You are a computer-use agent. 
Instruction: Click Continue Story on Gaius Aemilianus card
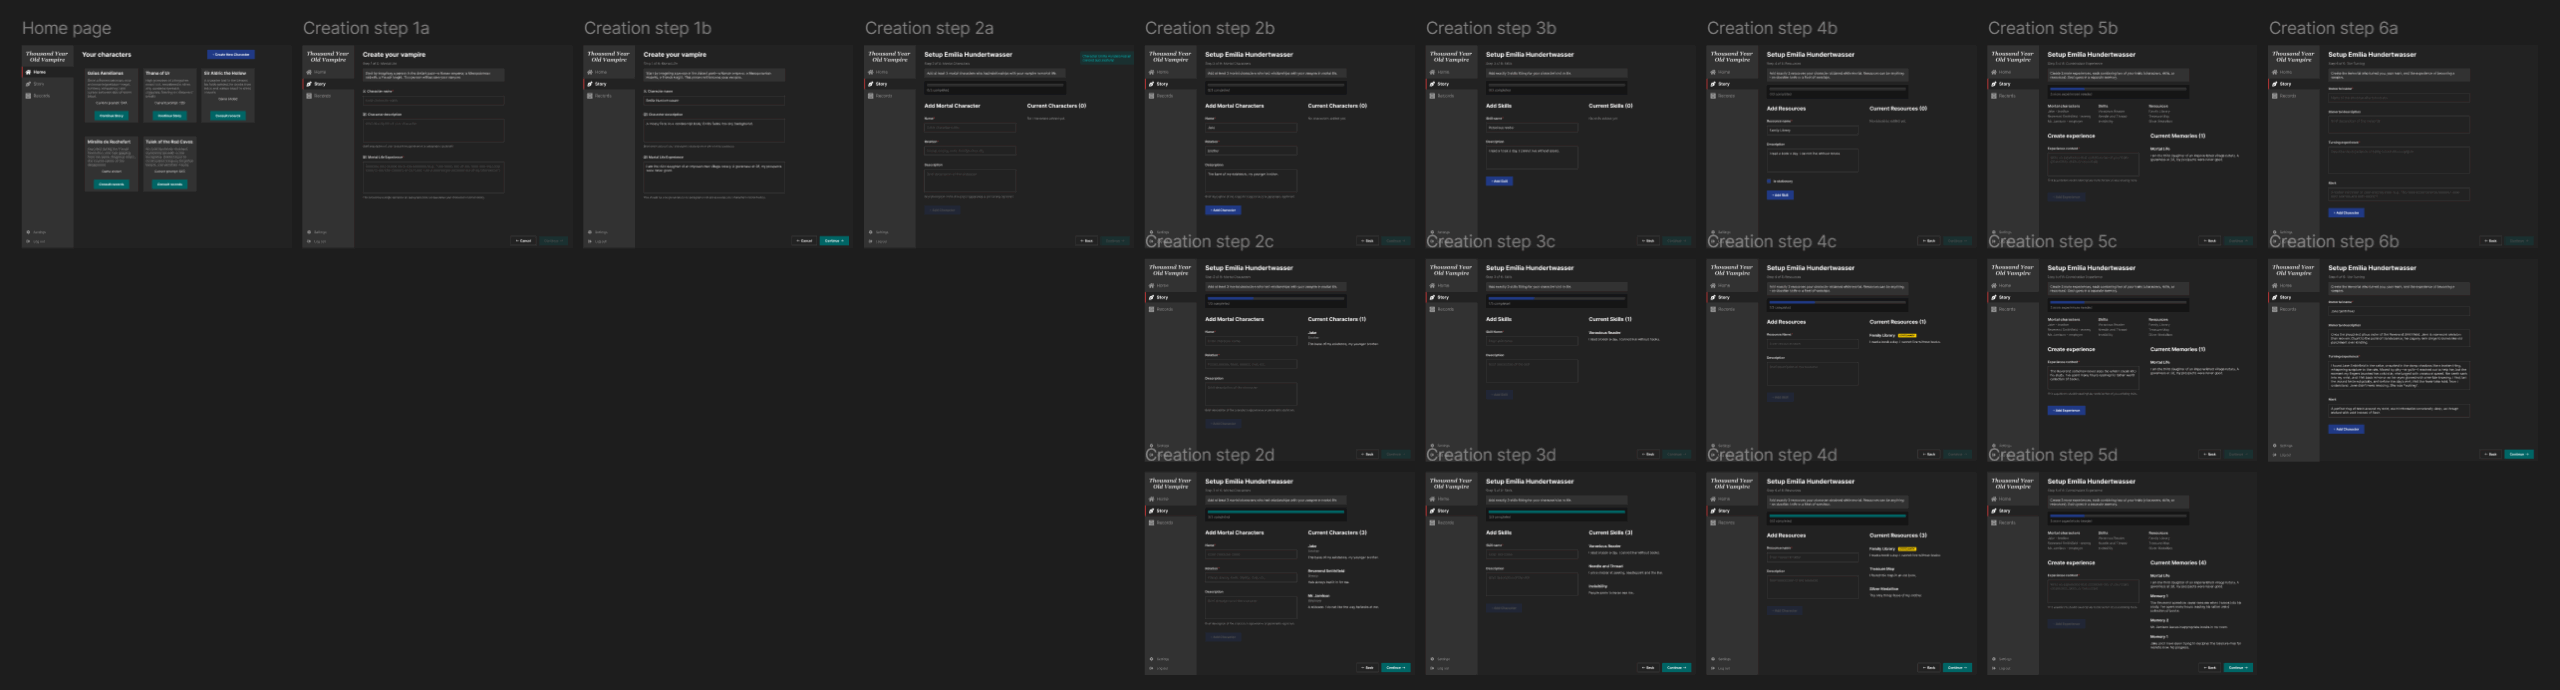point(112,116)
